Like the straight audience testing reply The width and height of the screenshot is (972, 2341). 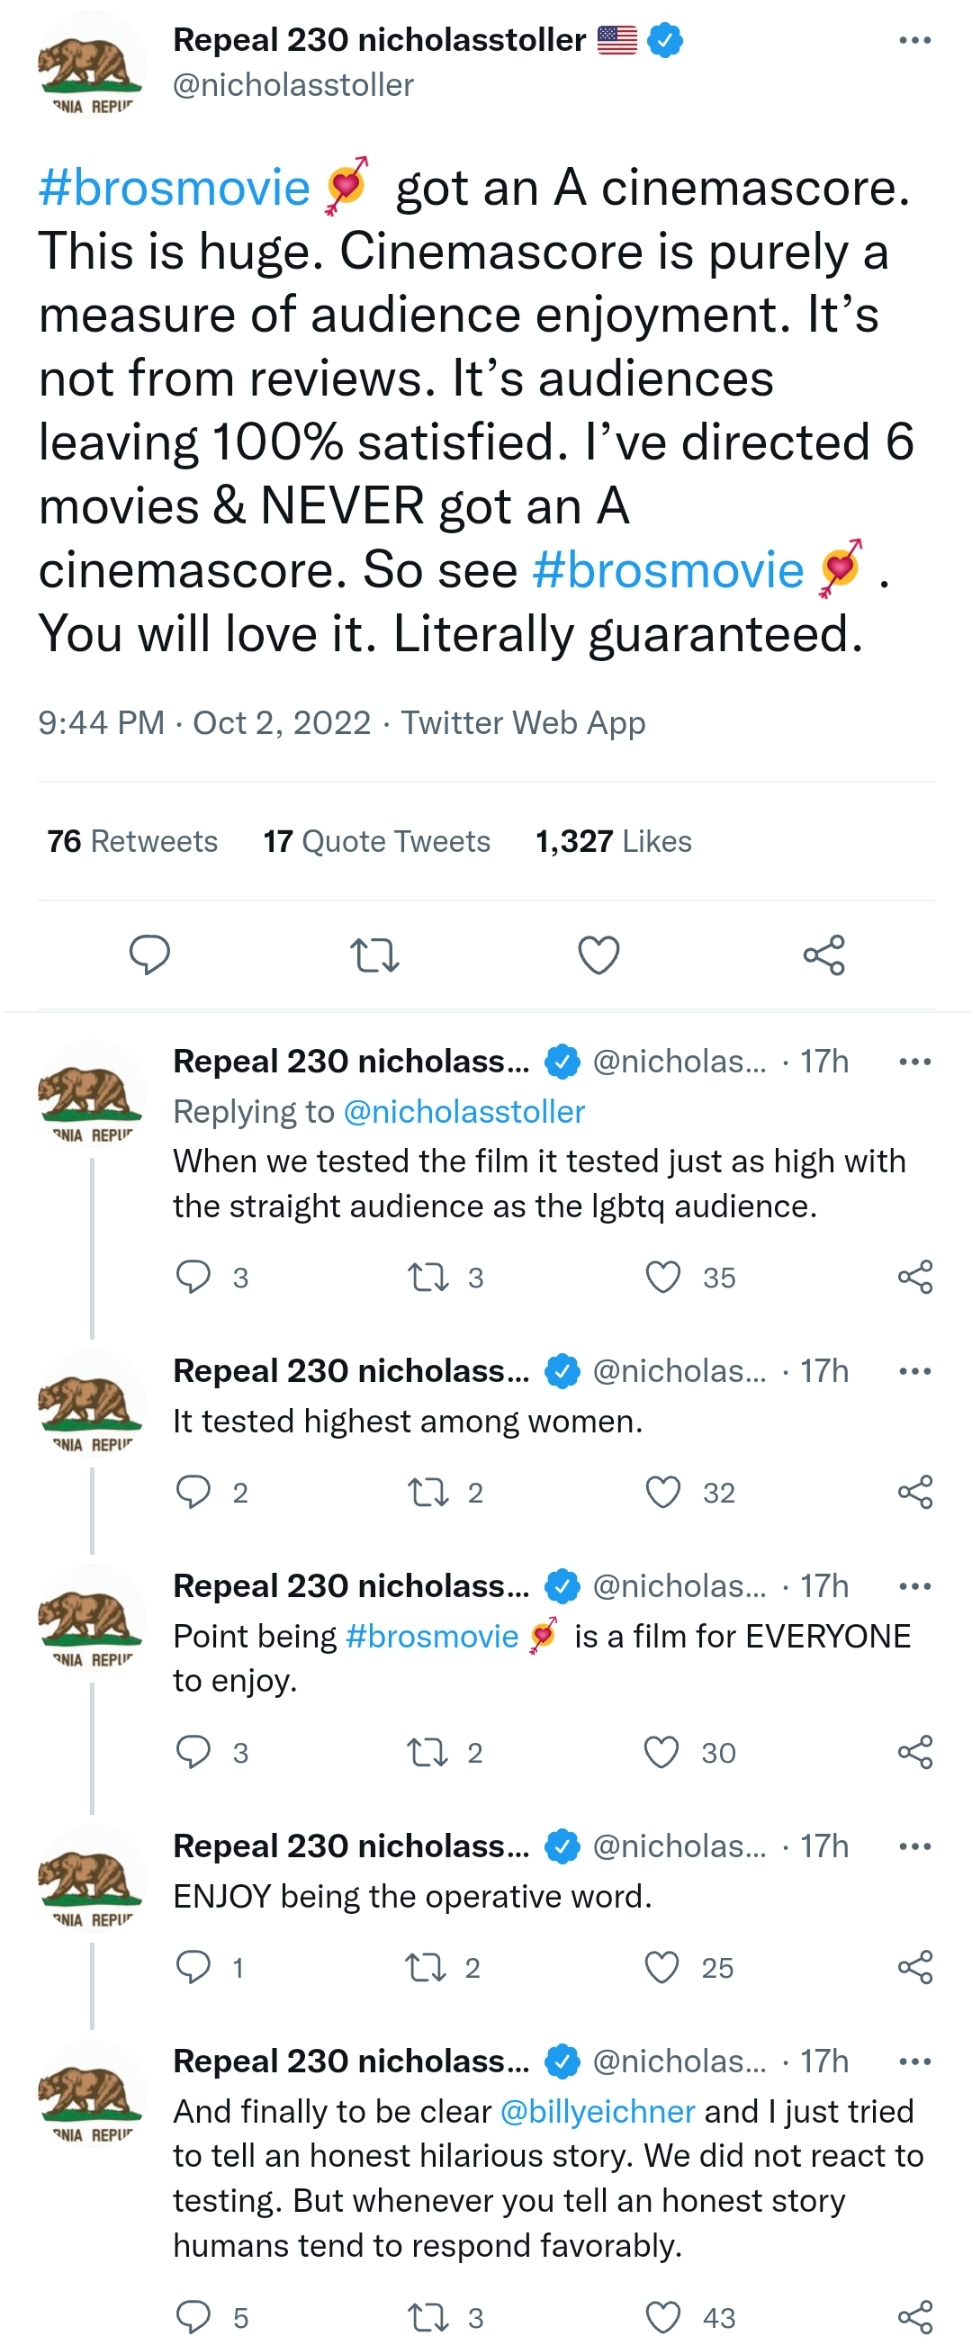(662, 1277)
